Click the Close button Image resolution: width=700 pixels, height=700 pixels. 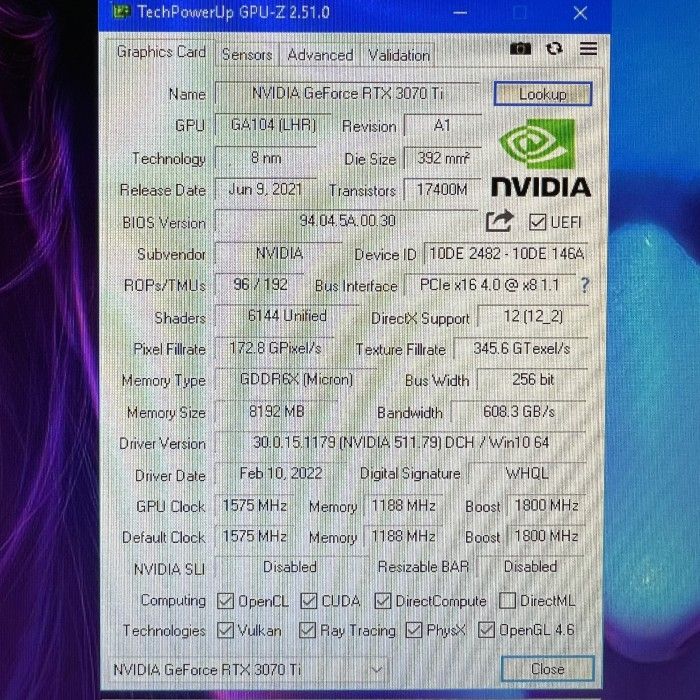[x=548, y=669]
